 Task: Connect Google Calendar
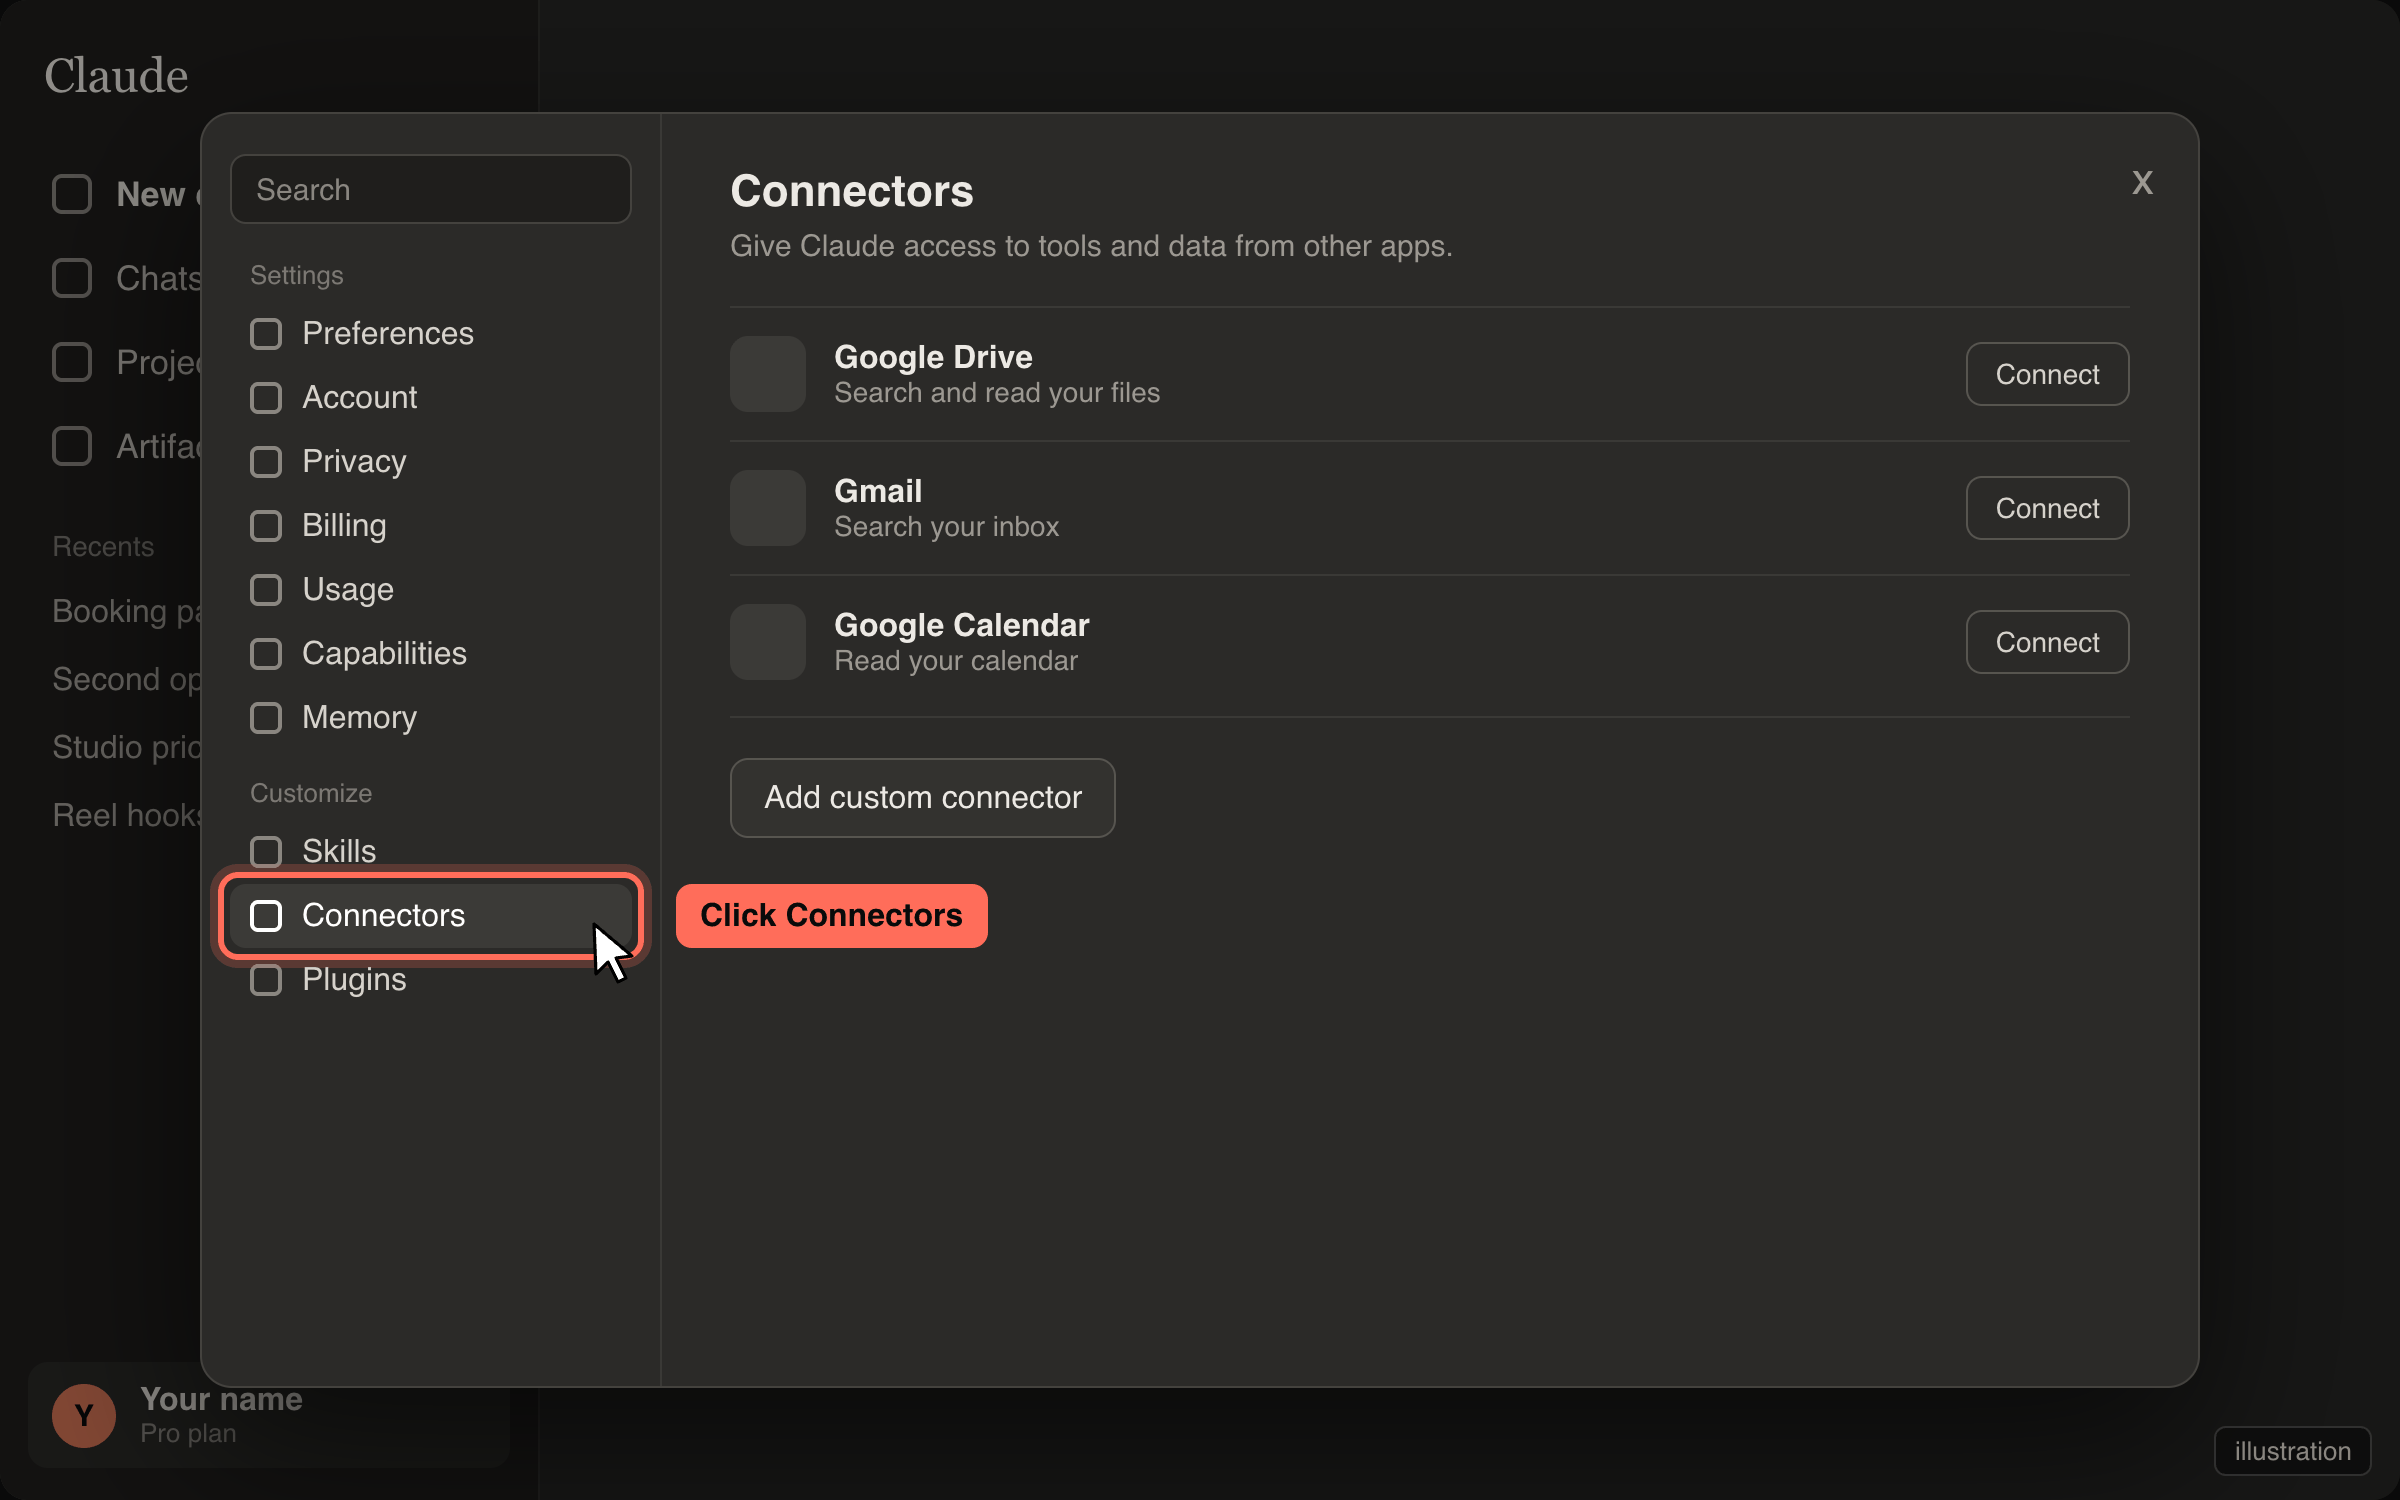[x=2047, y=642]
